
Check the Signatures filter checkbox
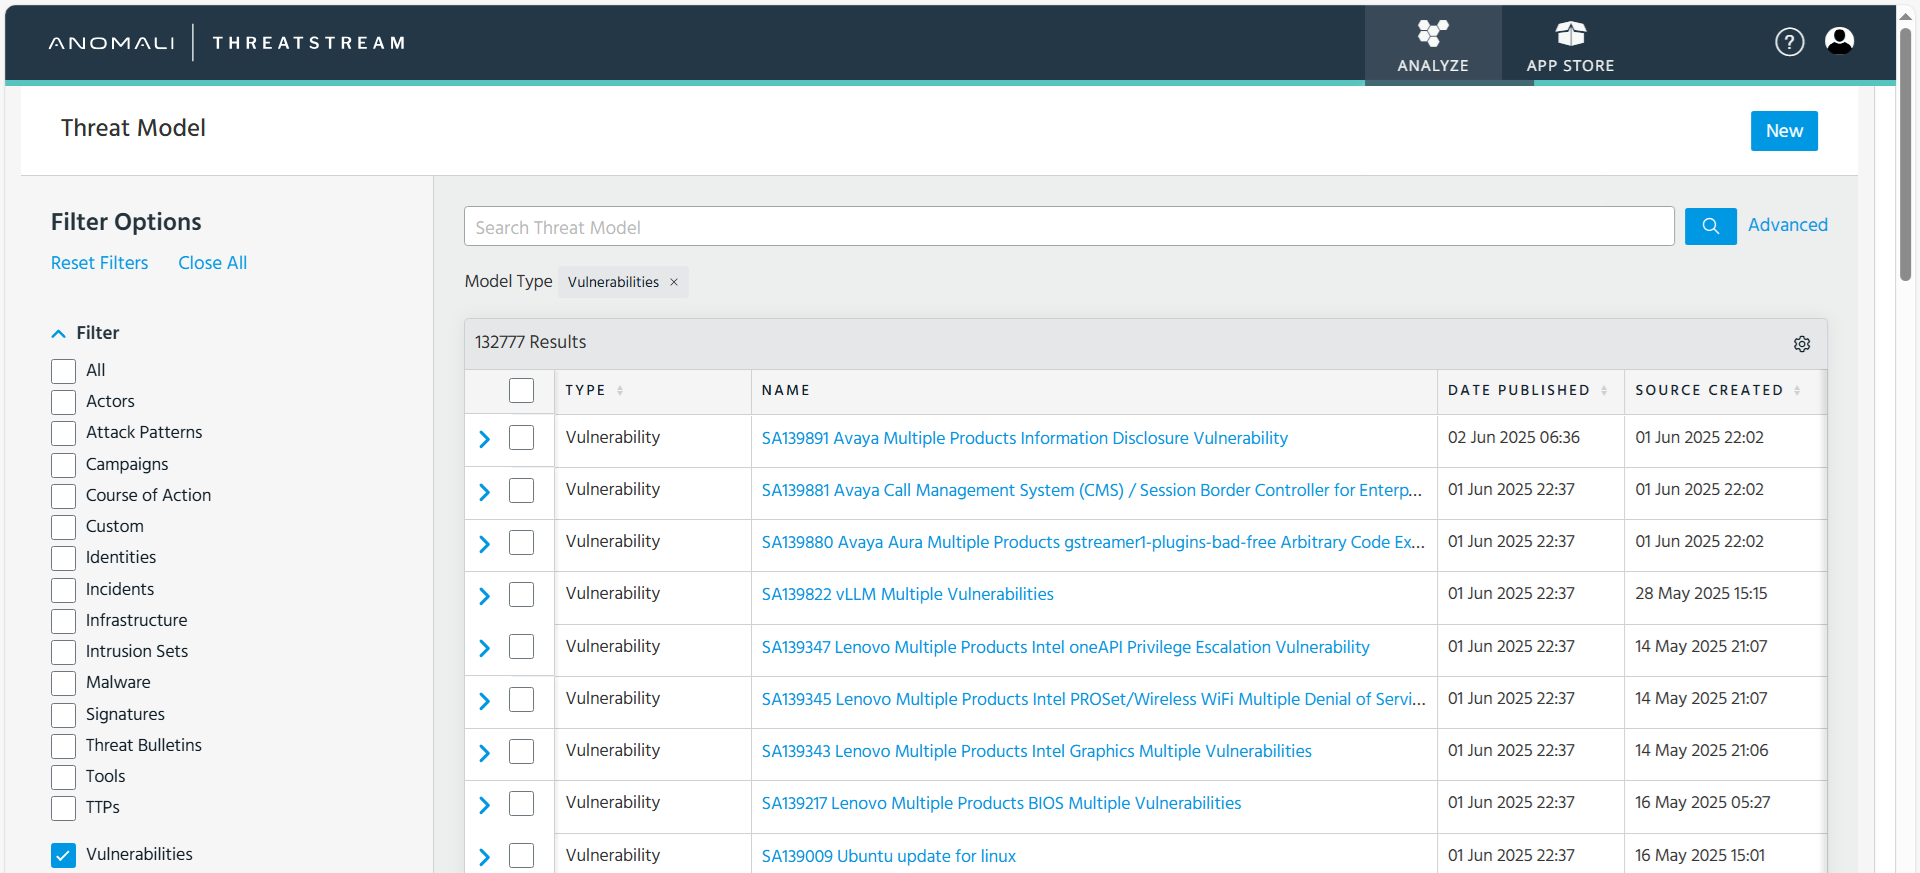point(63,715)
